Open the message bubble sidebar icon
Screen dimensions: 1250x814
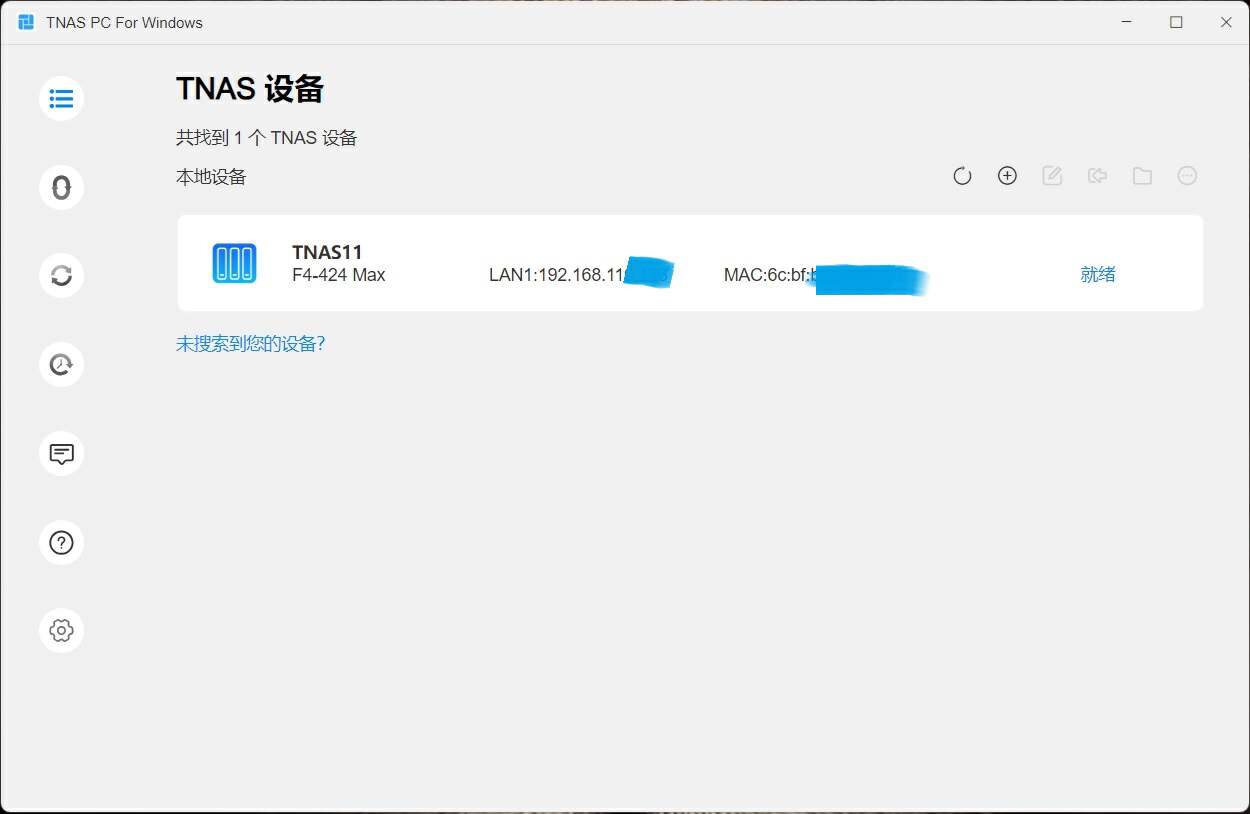click(x=61, y=453)
